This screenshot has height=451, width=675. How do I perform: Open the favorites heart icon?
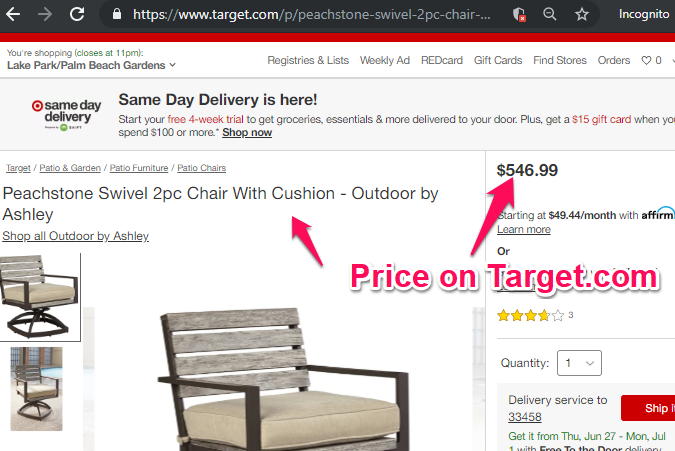(646, 60)
